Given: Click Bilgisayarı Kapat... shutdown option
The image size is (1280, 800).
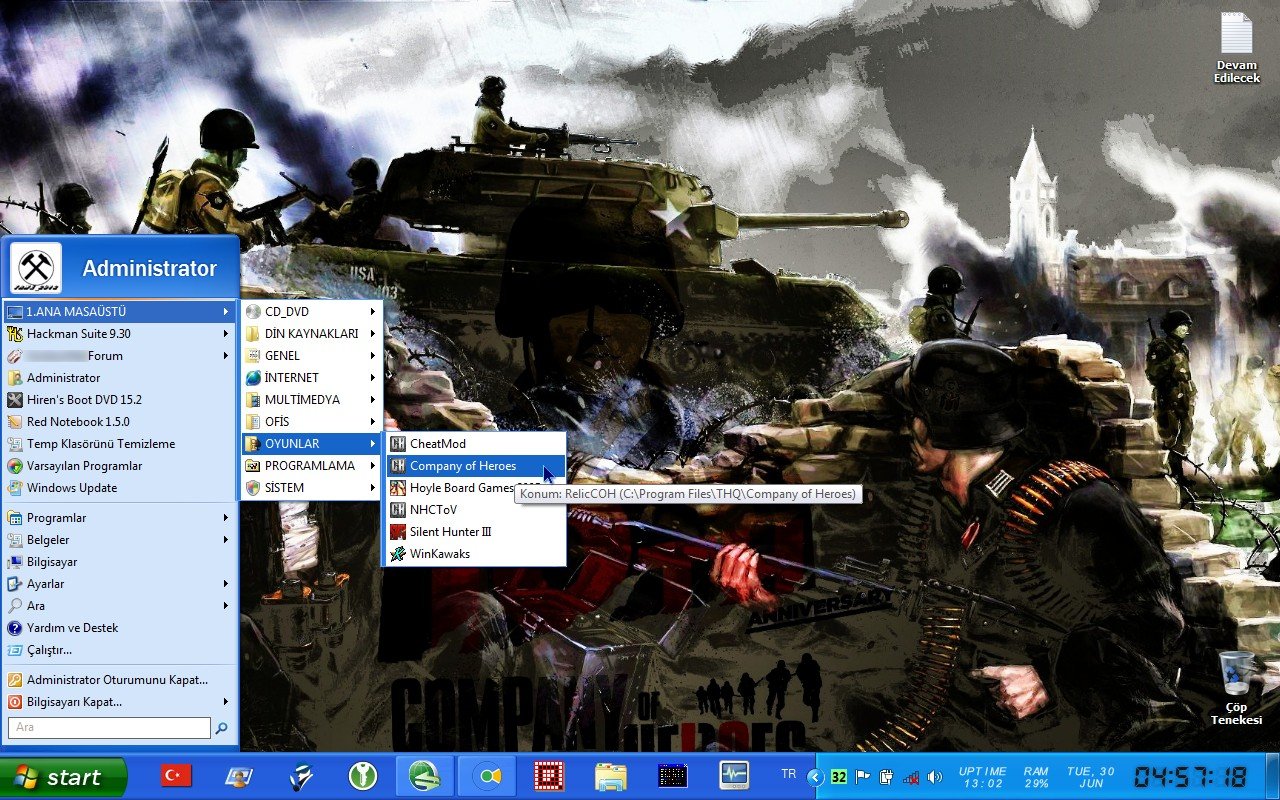Looking at the screenshot, I should pyautogui.click(x=119, y=702).
